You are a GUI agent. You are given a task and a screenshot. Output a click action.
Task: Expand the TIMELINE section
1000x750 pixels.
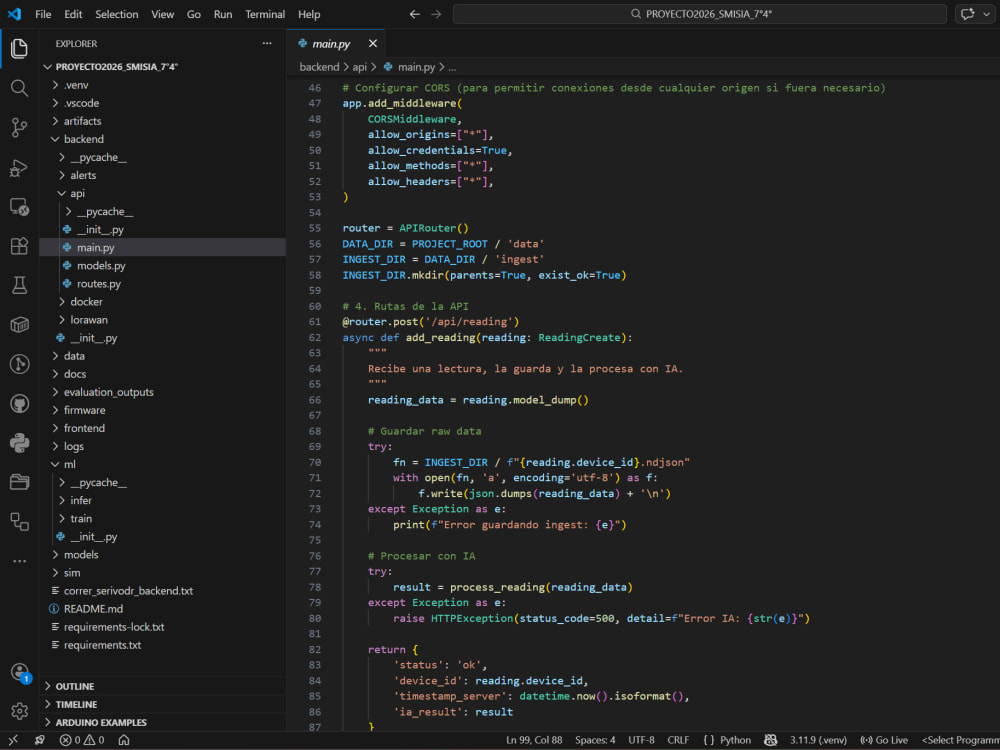point(163,704)
